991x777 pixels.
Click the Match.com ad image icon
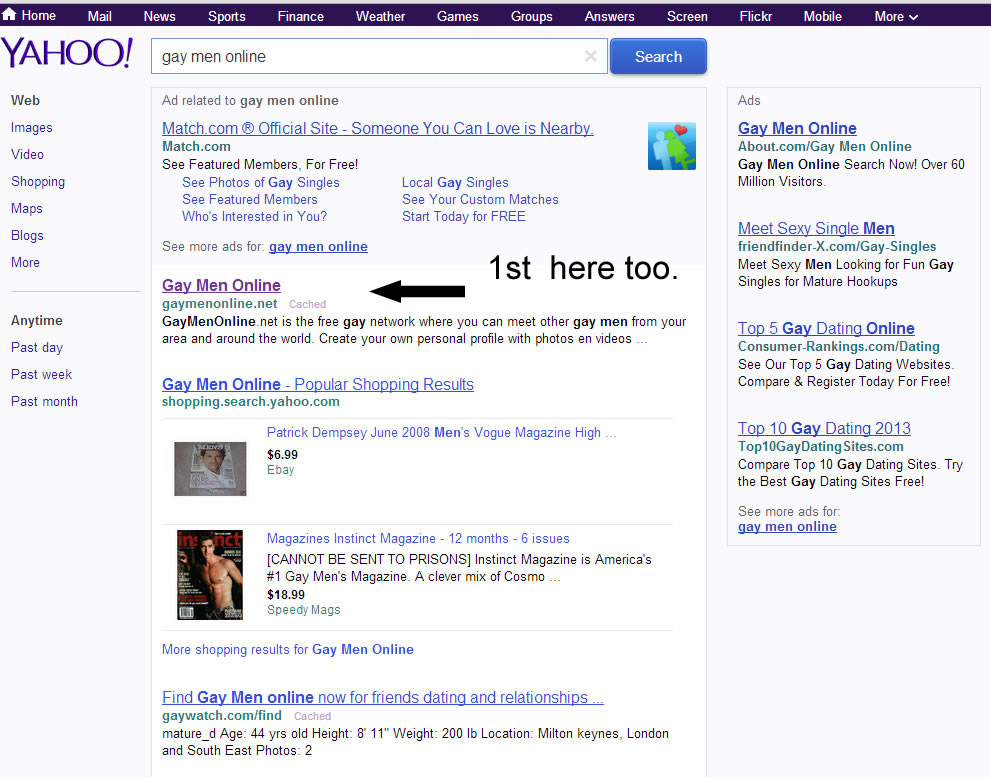[671, 146]
